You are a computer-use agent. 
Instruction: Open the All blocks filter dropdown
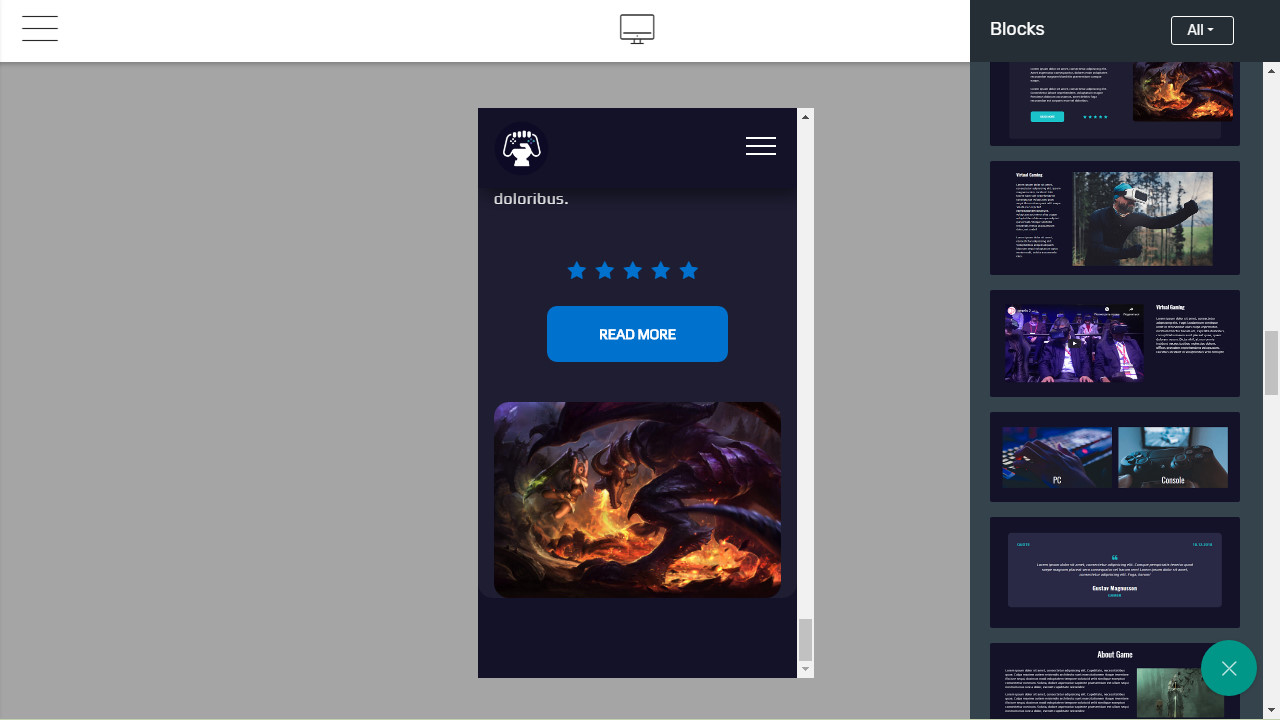pyautogui.click(x=1202, y=30)
